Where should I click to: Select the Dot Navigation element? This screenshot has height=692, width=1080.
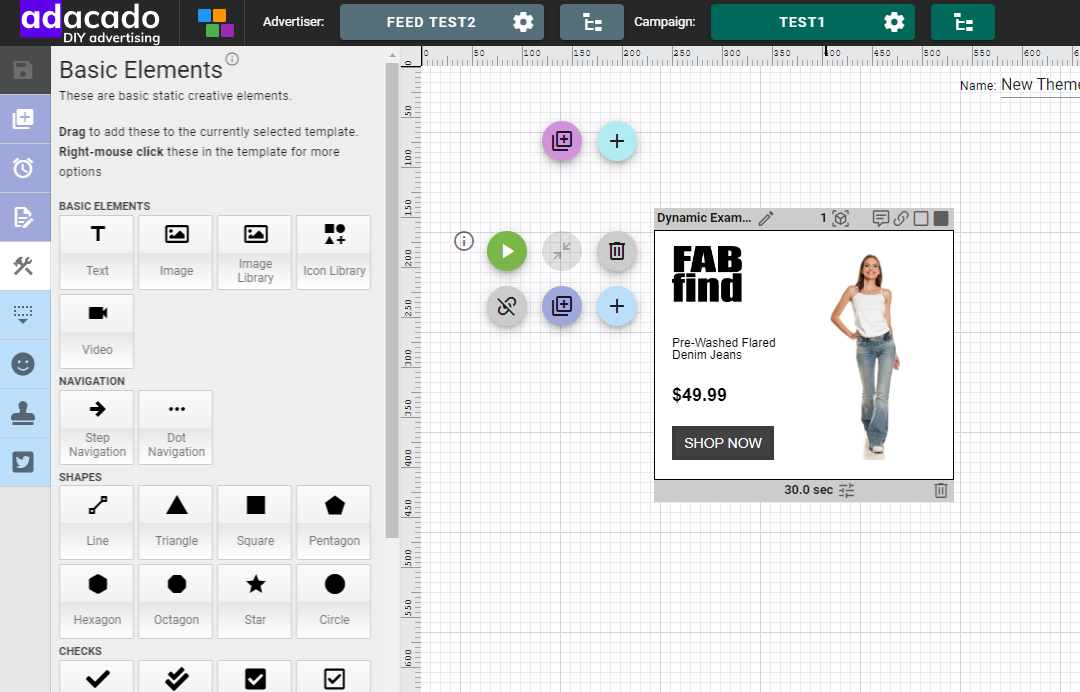point(176,428)
